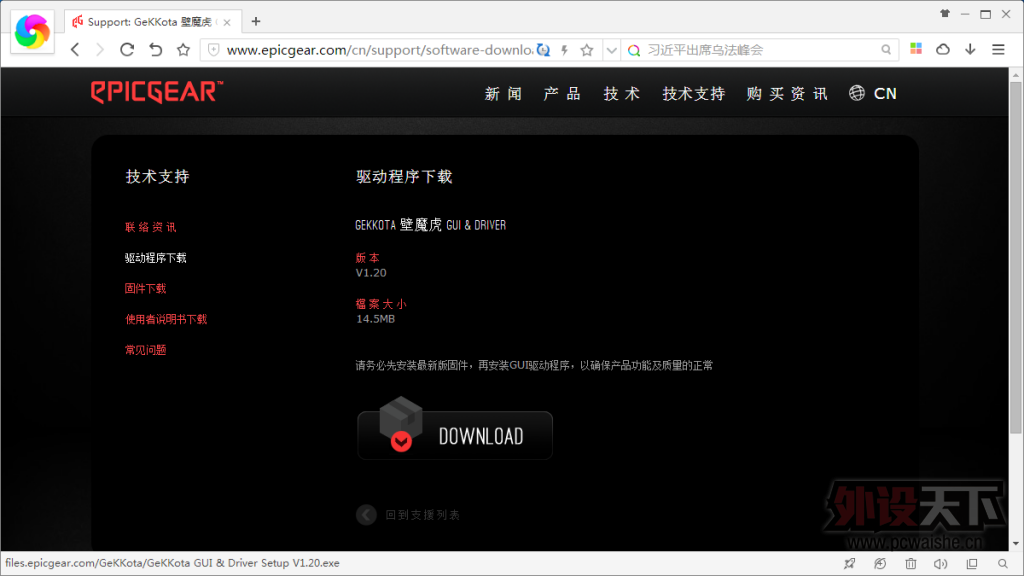Open the 使用者说明书下载 link

pos(166,319)
